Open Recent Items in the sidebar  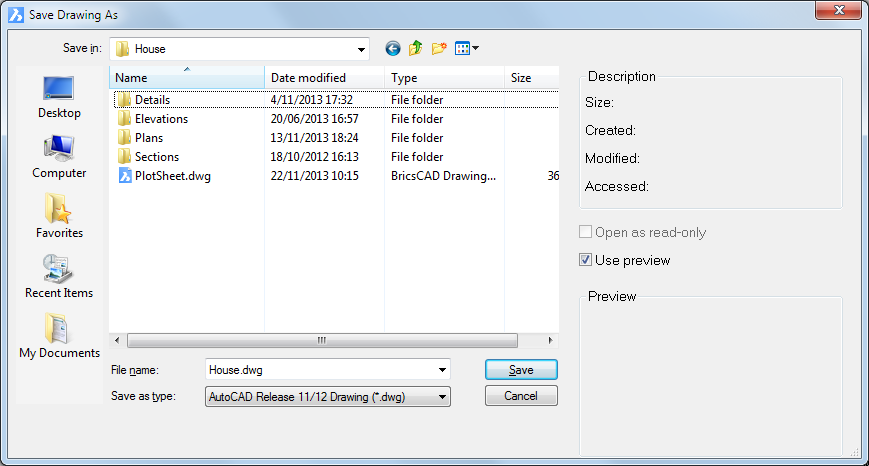click(59, 277)
